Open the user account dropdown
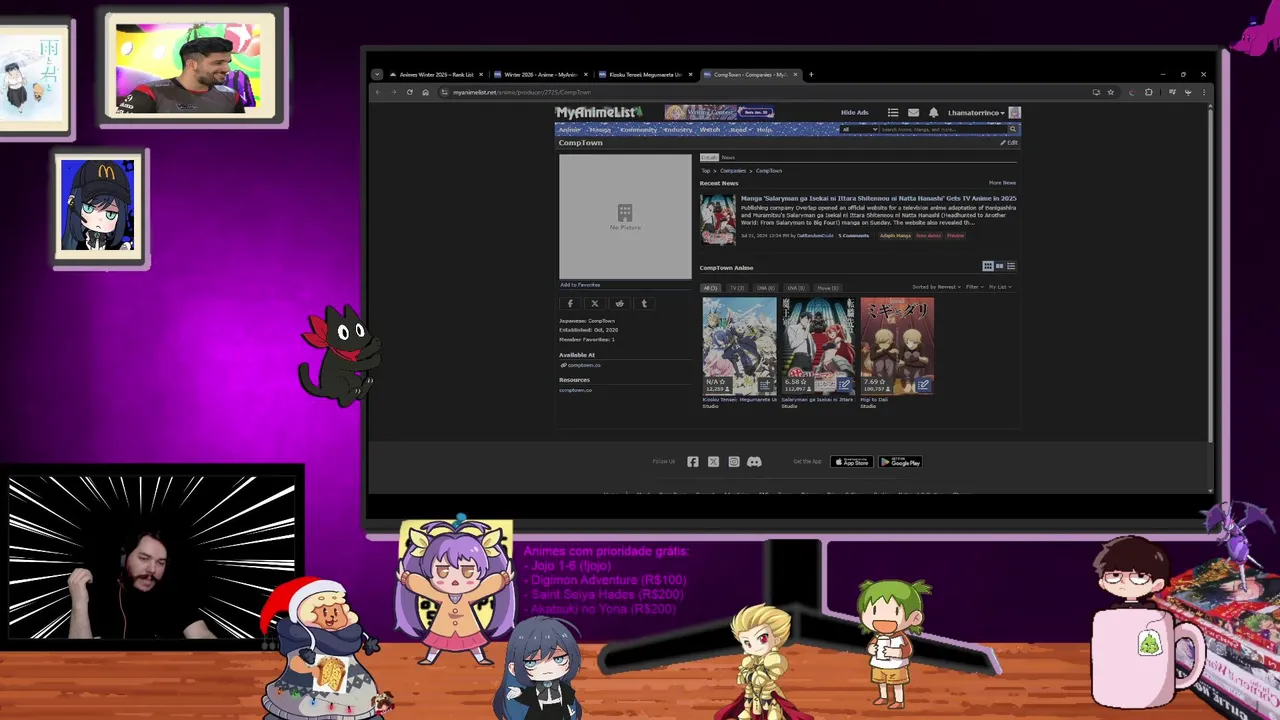Image resolution: width=1280 pixels, height=720 pixels. (976, 113)
